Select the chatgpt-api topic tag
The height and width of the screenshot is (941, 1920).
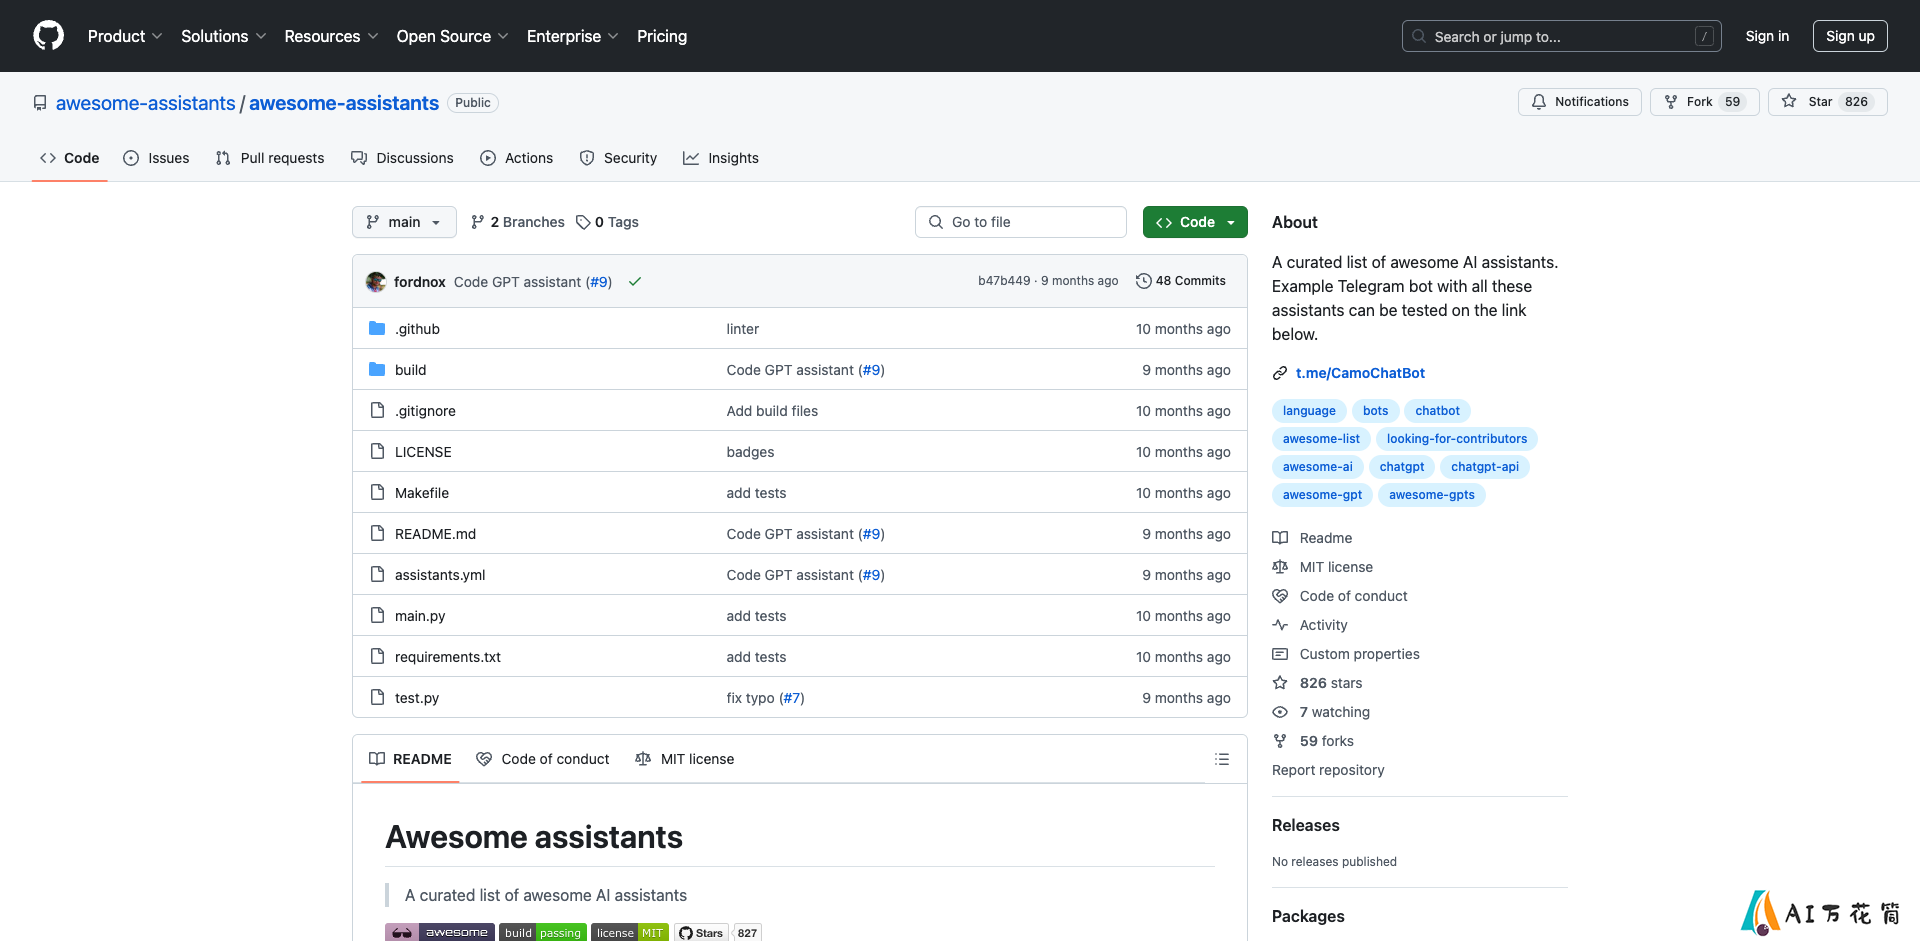click(1485, 467)
